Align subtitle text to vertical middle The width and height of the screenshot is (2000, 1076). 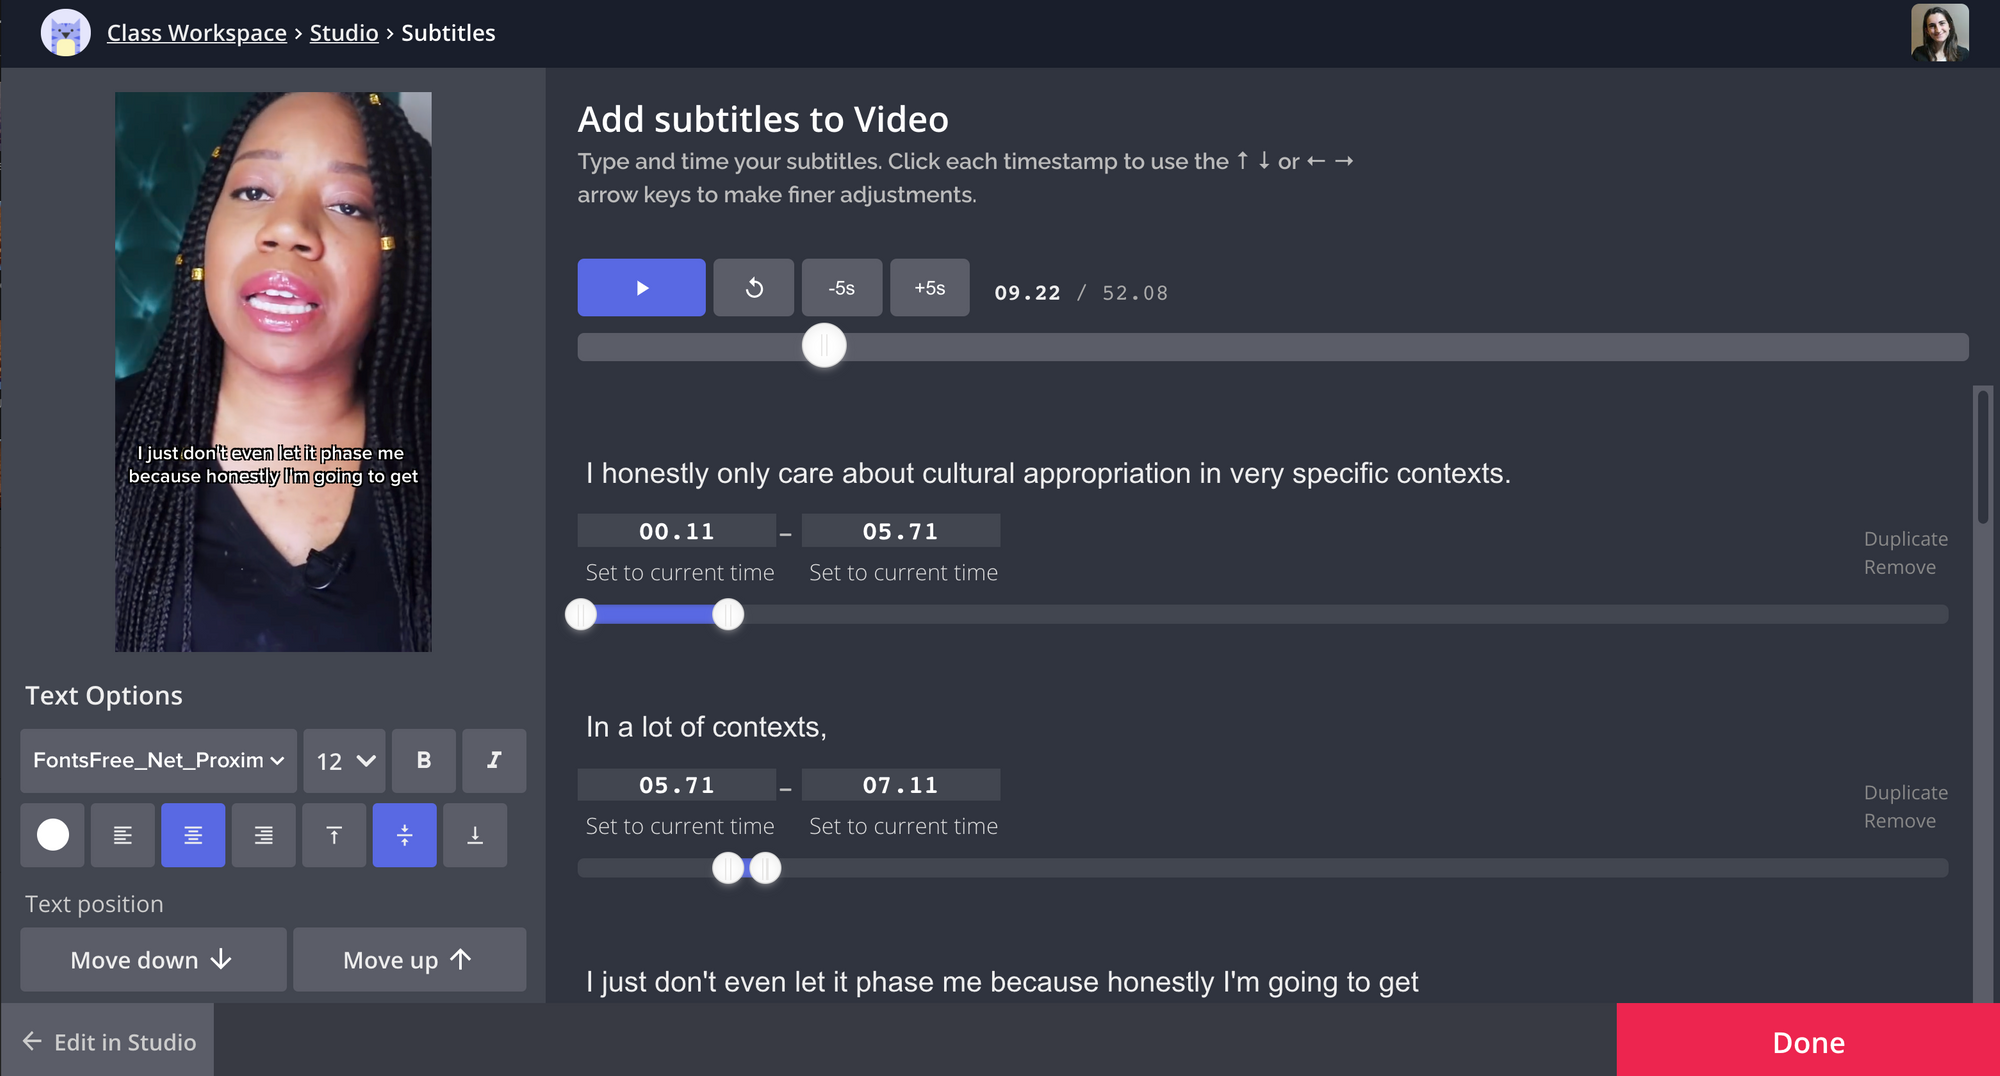(405, 835)
